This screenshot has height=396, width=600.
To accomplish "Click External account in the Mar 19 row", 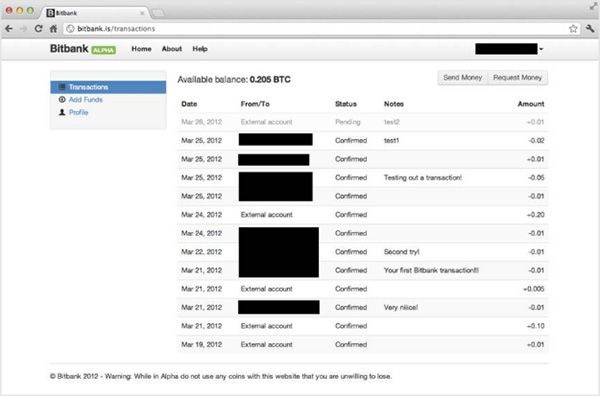I will click(x=267, y=345).
